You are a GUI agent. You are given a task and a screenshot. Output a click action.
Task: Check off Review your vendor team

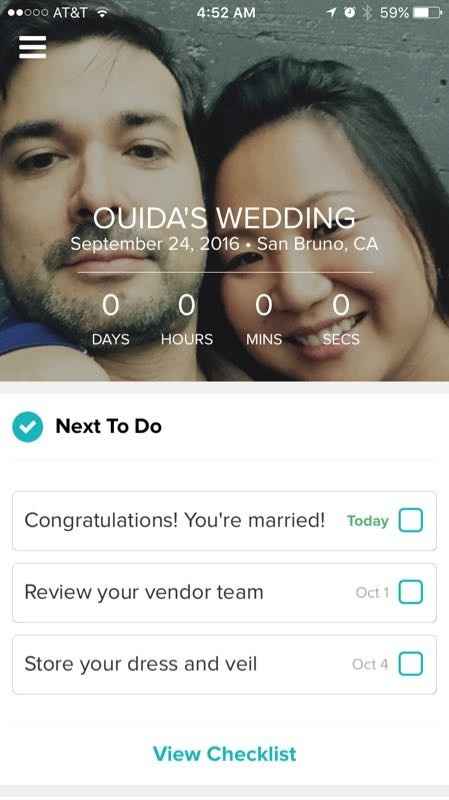(411, 592)
